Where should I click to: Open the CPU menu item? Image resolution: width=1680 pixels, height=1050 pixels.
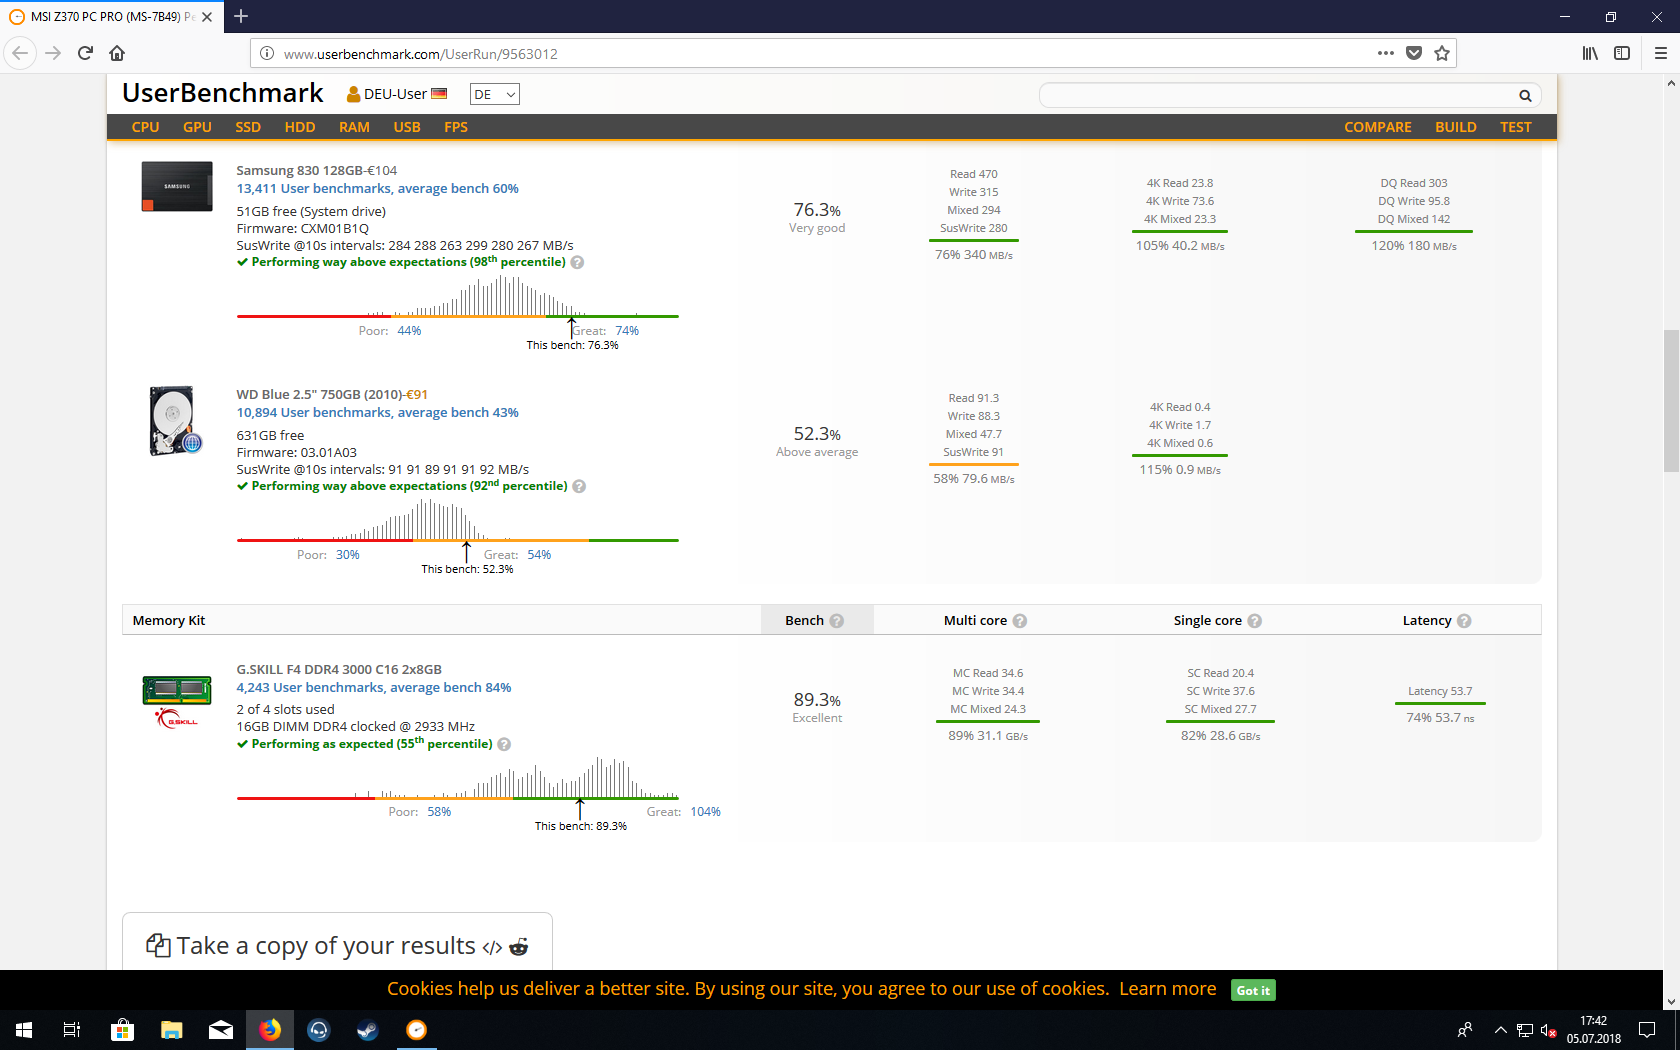[x=145, y=127]
